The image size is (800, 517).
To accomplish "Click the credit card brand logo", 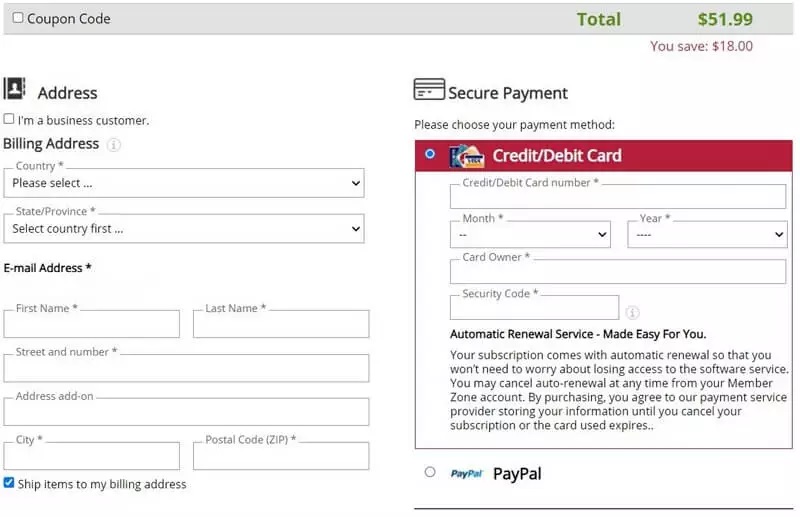I will click(x=466, y=156).
